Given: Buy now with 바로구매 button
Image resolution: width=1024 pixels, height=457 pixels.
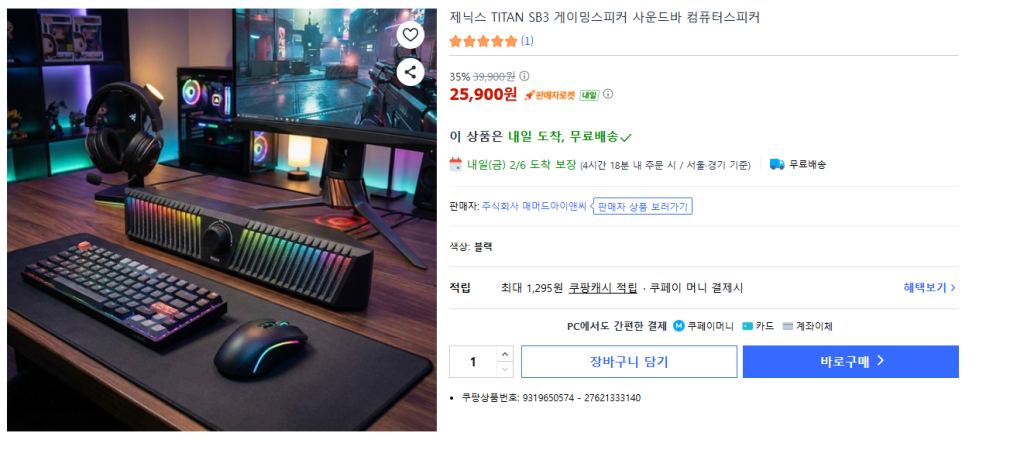Looking at the screenshot, I should (x=851, y=362).
